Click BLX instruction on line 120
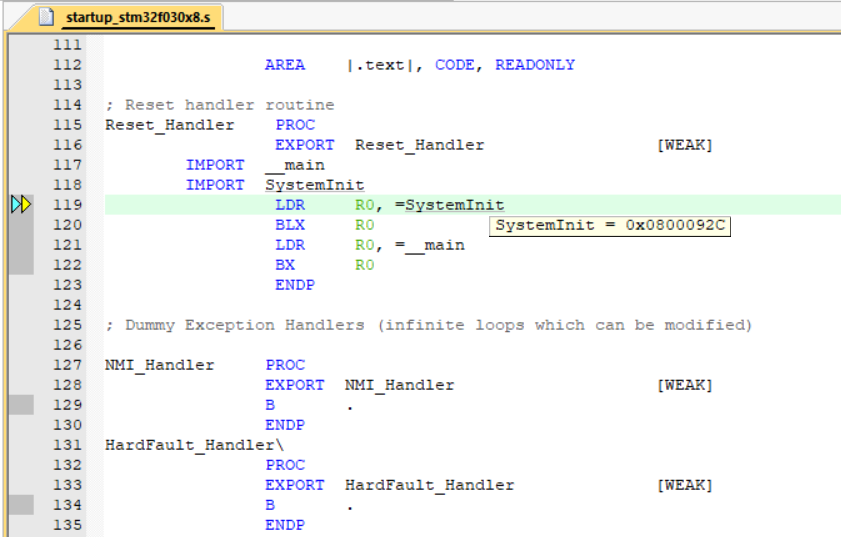The width and height of the screenshot is (841, 537). point(290,225)
